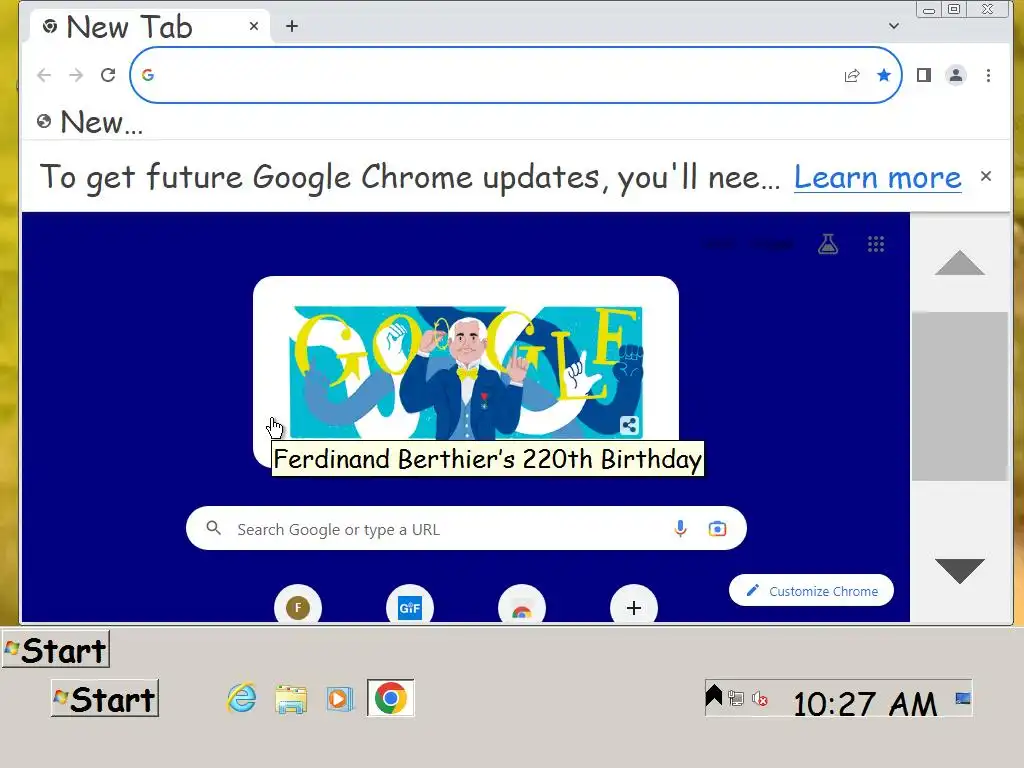Click the scrollbar up arrow
This screenshot has height=768, width=1024.
click(959, 263)
